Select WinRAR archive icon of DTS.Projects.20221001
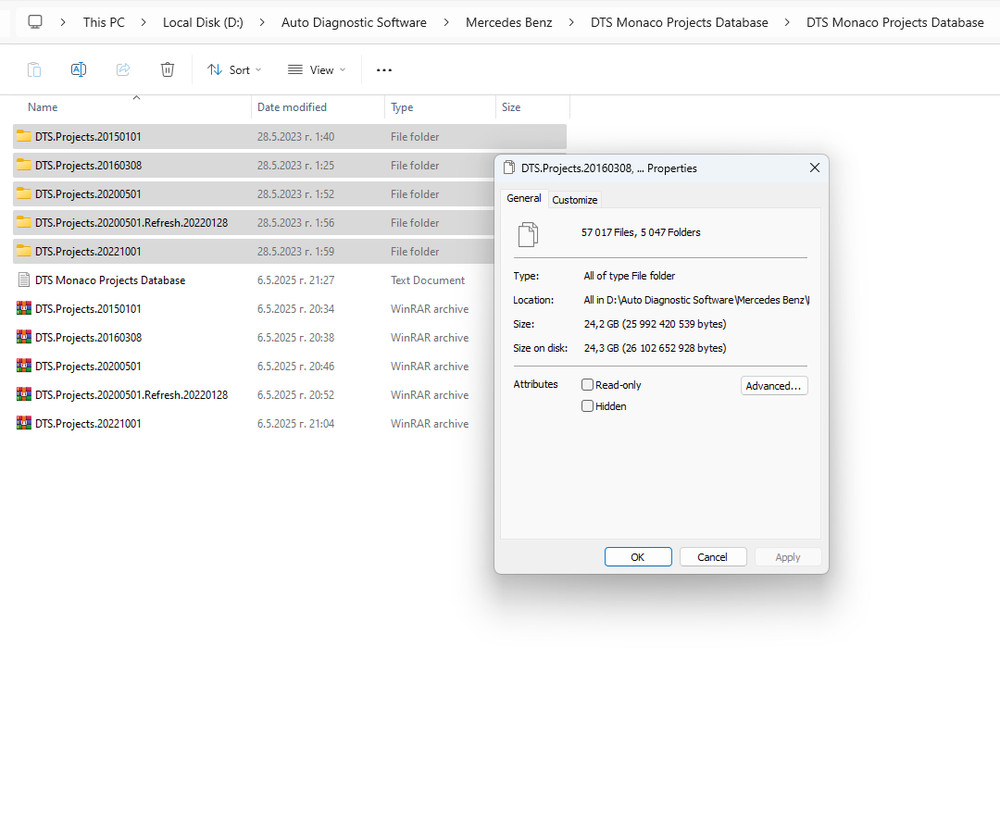This screenshot has width=1000, height=833. [x=24, y=424]
